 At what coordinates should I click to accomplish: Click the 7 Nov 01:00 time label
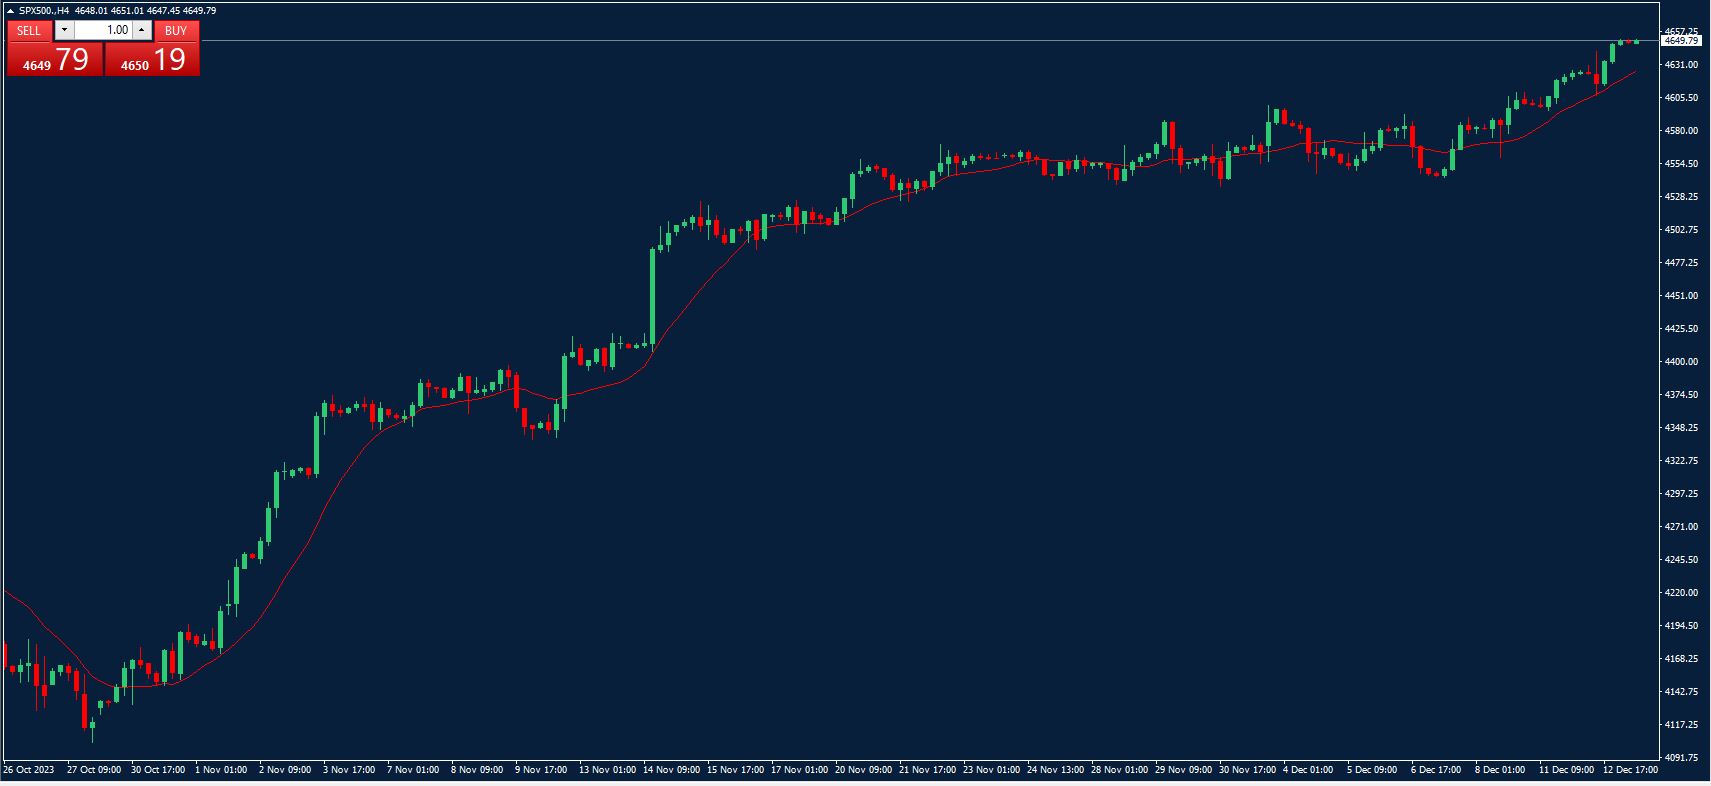[x=413, y=770]
